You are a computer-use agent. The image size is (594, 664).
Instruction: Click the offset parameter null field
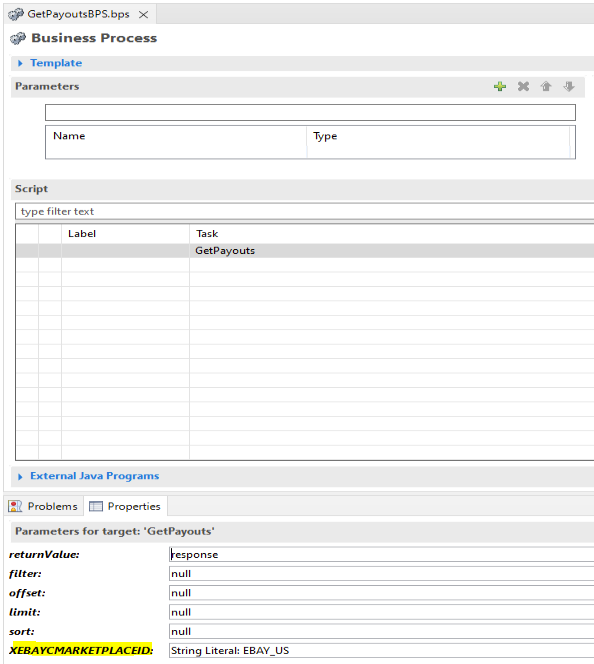[381, 593]
